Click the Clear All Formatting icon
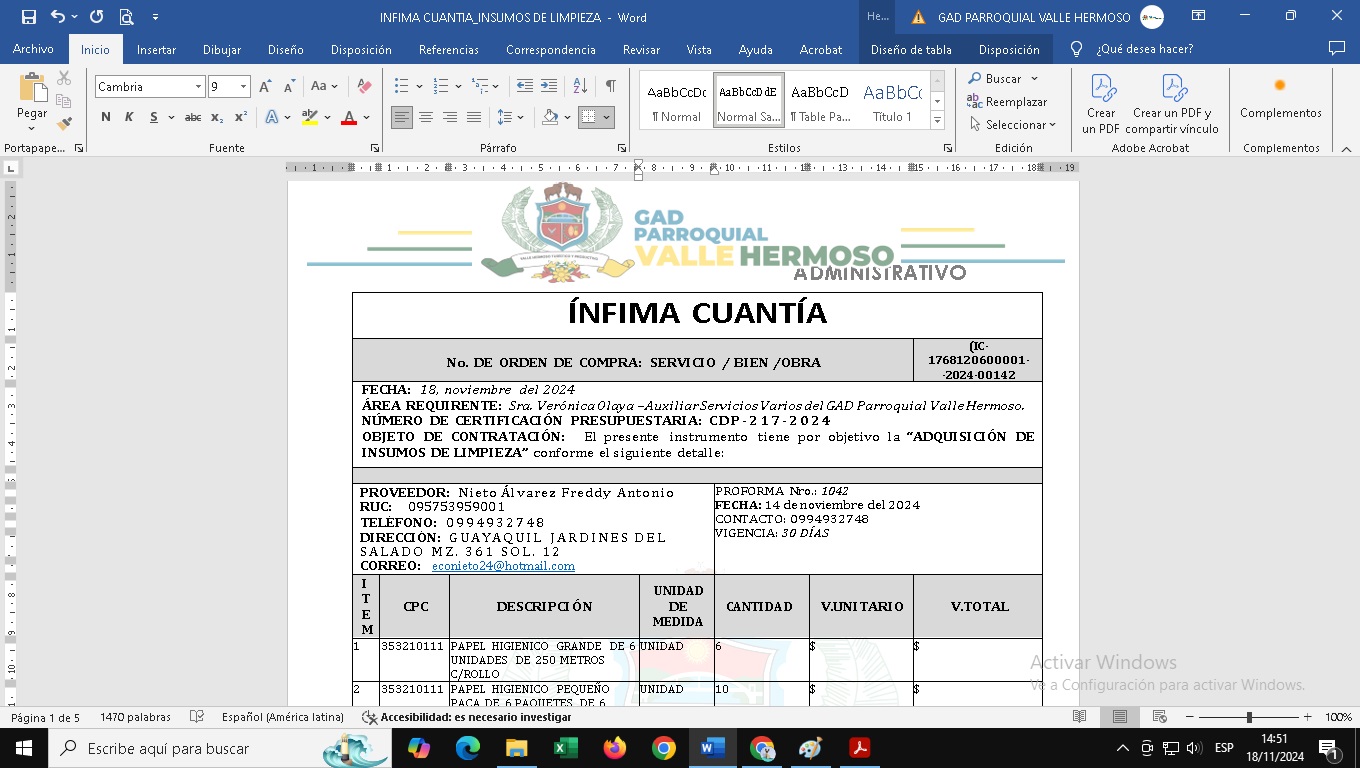The image size is (1360, 768). 364,87
